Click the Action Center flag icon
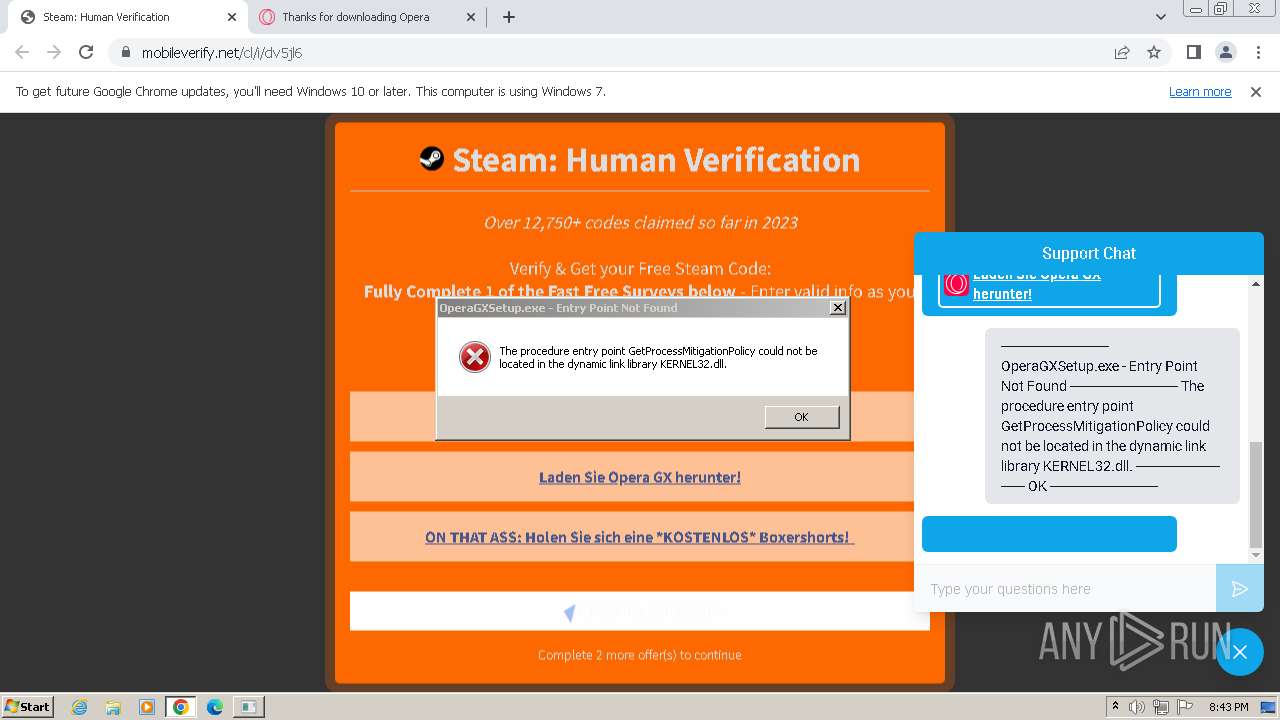Image resolution: width=1280 pixels, height=720 pixels. 1184,707
